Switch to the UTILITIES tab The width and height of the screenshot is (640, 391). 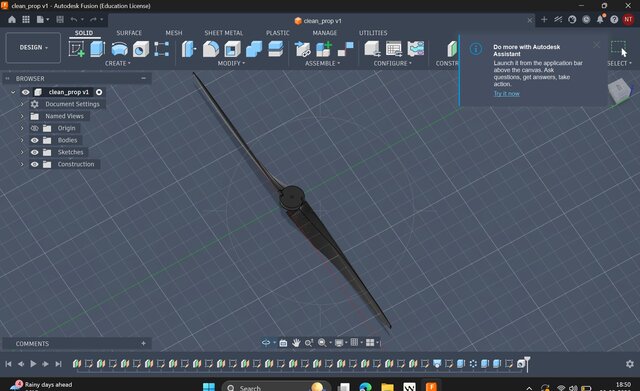(x=373, y=33)
